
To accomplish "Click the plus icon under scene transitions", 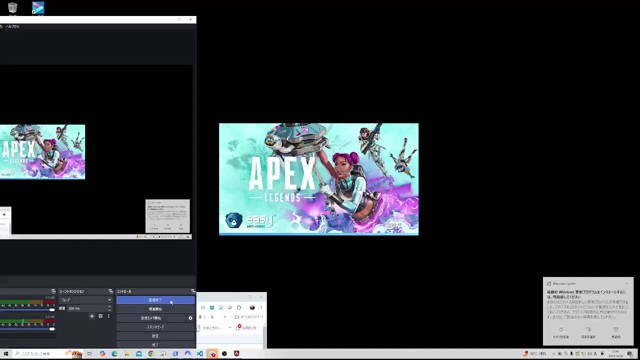I will (x=92, y=316).
